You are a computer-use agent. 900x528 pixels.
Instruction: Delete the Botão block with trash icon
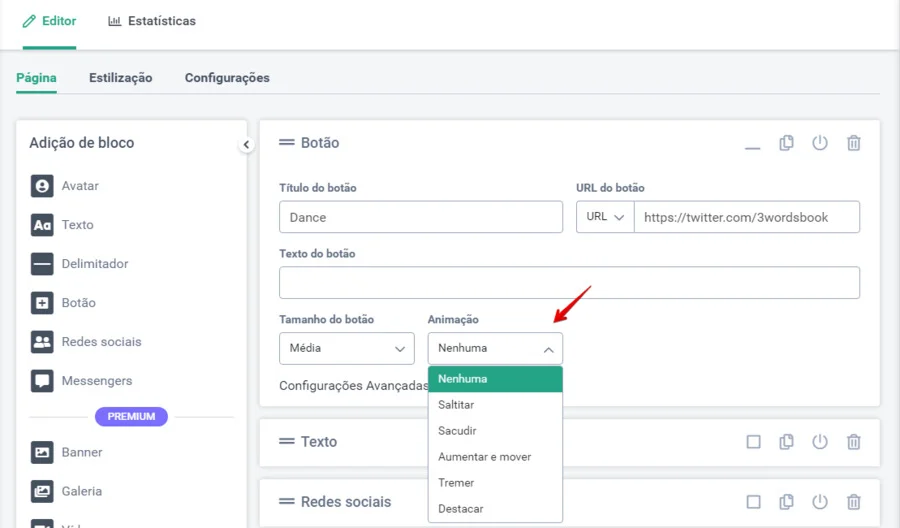pyautogui.click(x=853, y=143)
